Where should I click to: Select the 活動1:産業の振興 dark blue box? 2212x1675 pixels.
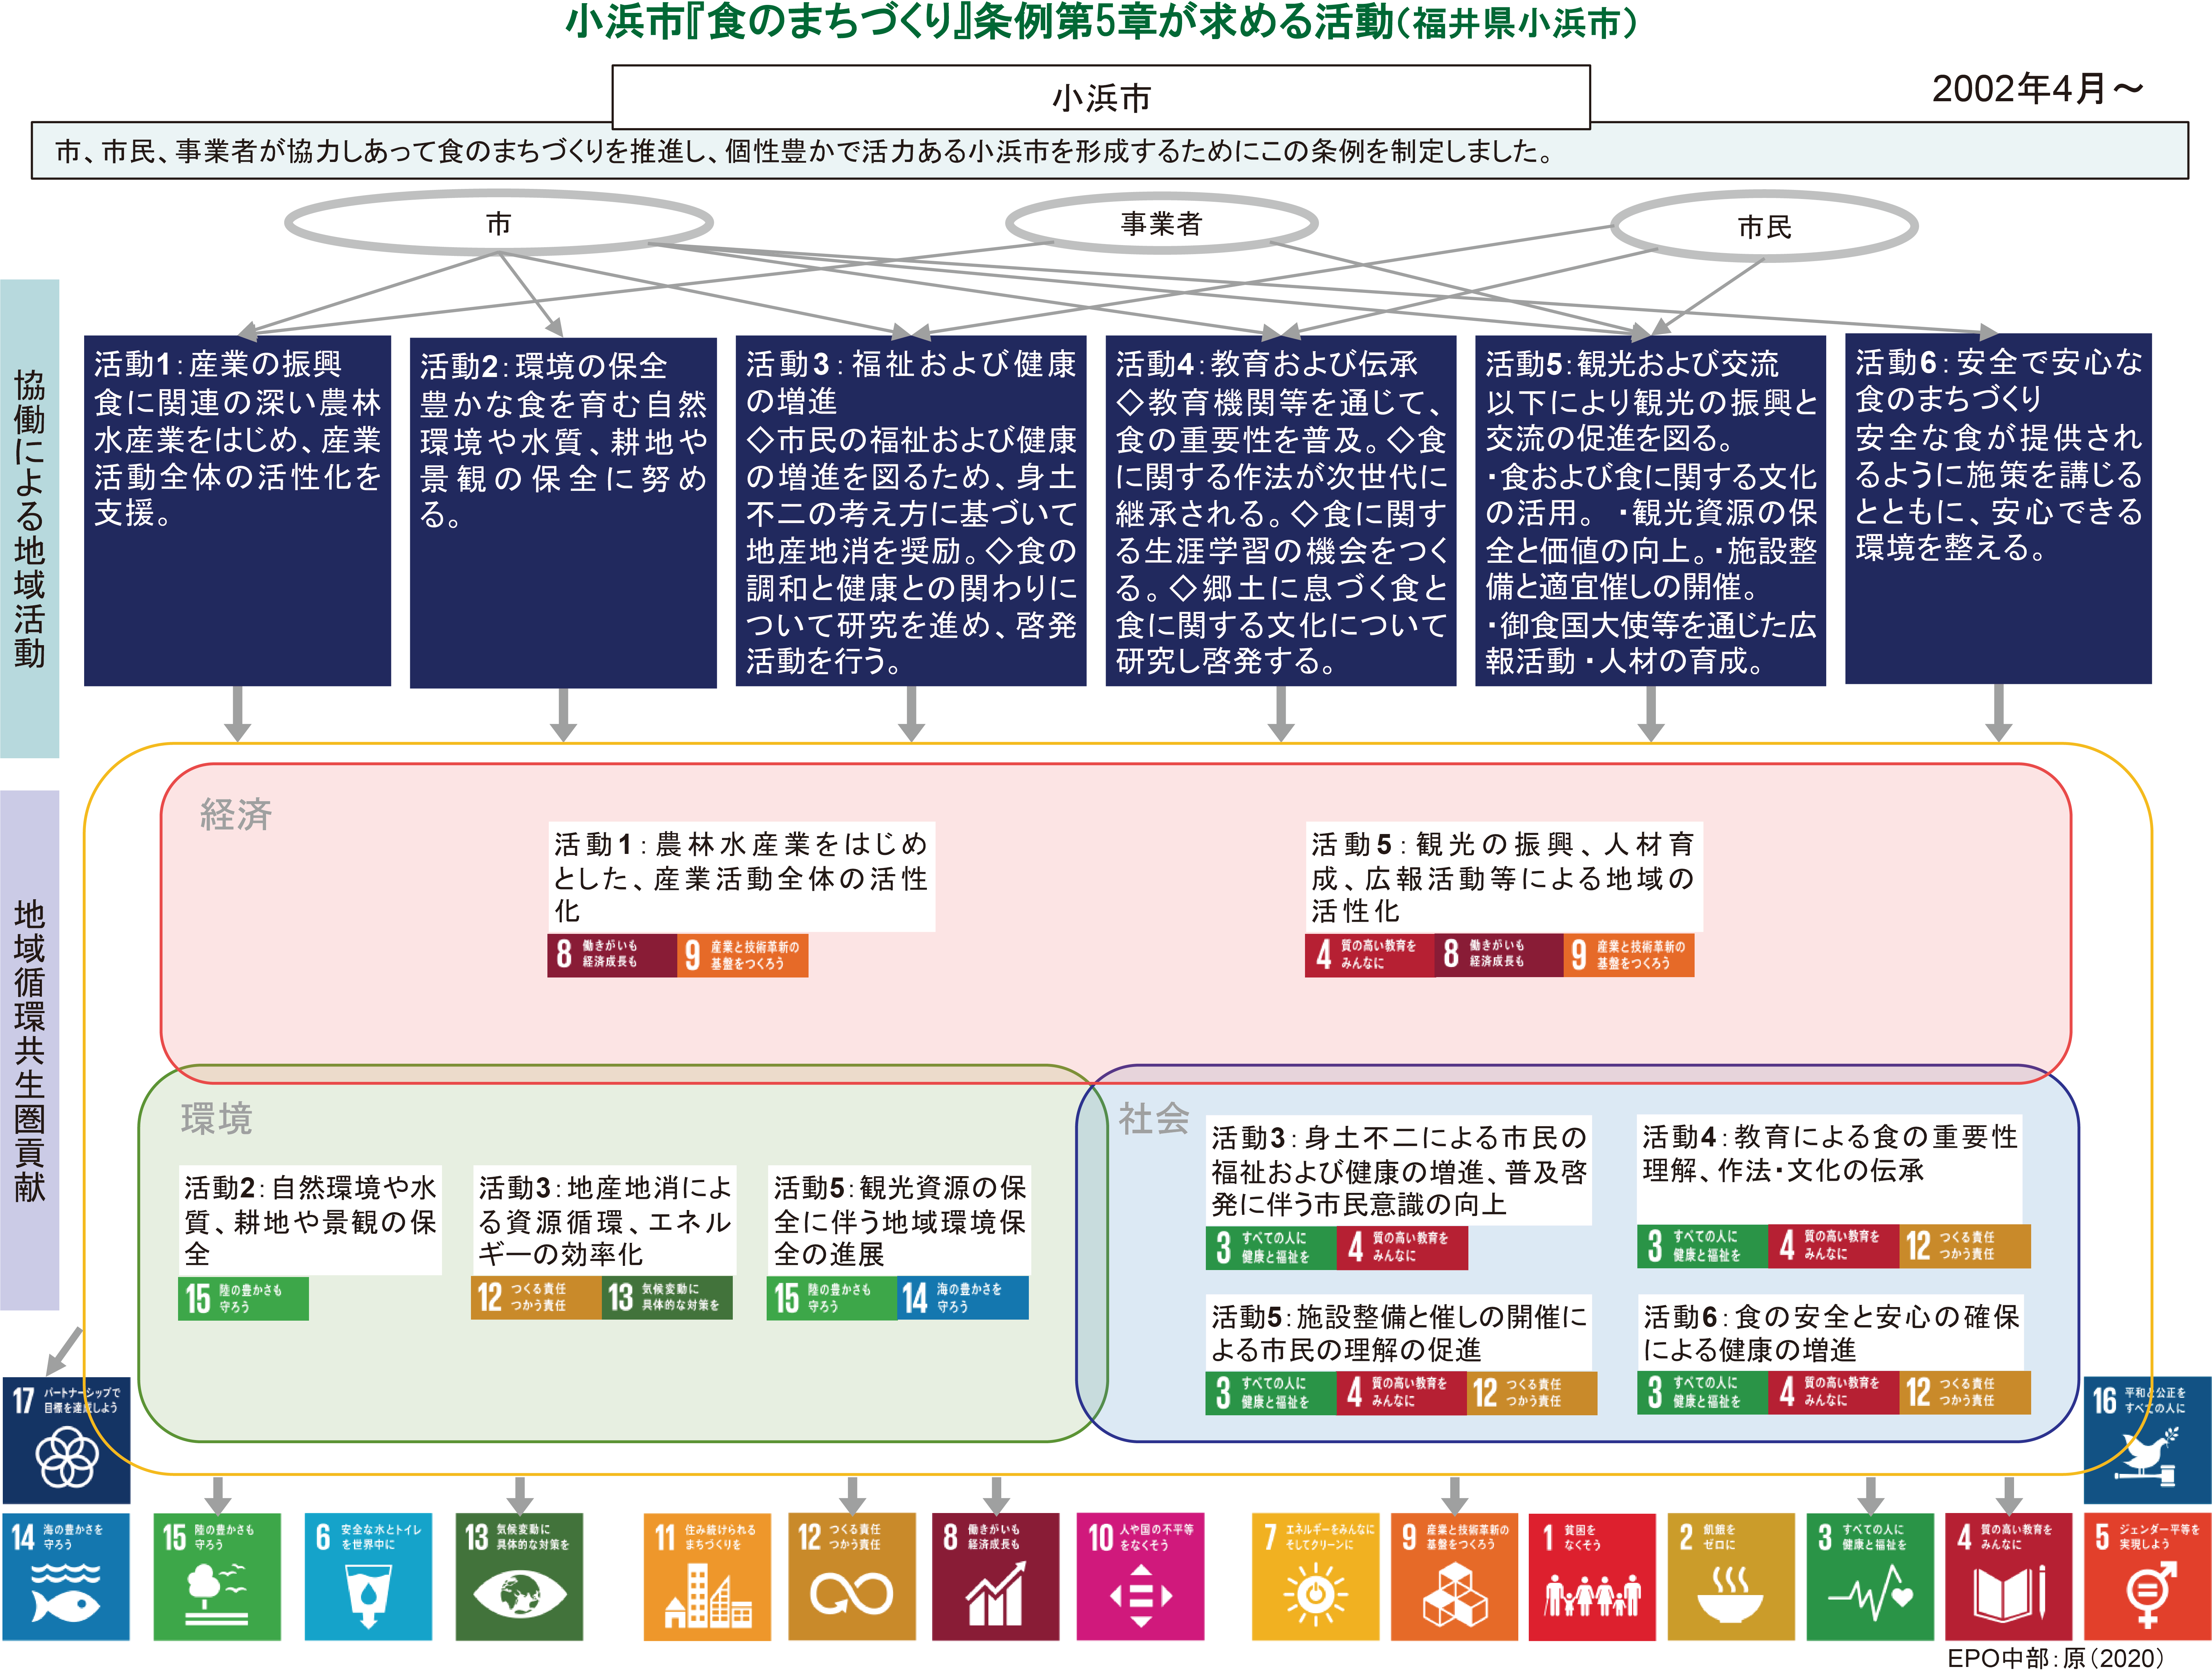[237, 511]
